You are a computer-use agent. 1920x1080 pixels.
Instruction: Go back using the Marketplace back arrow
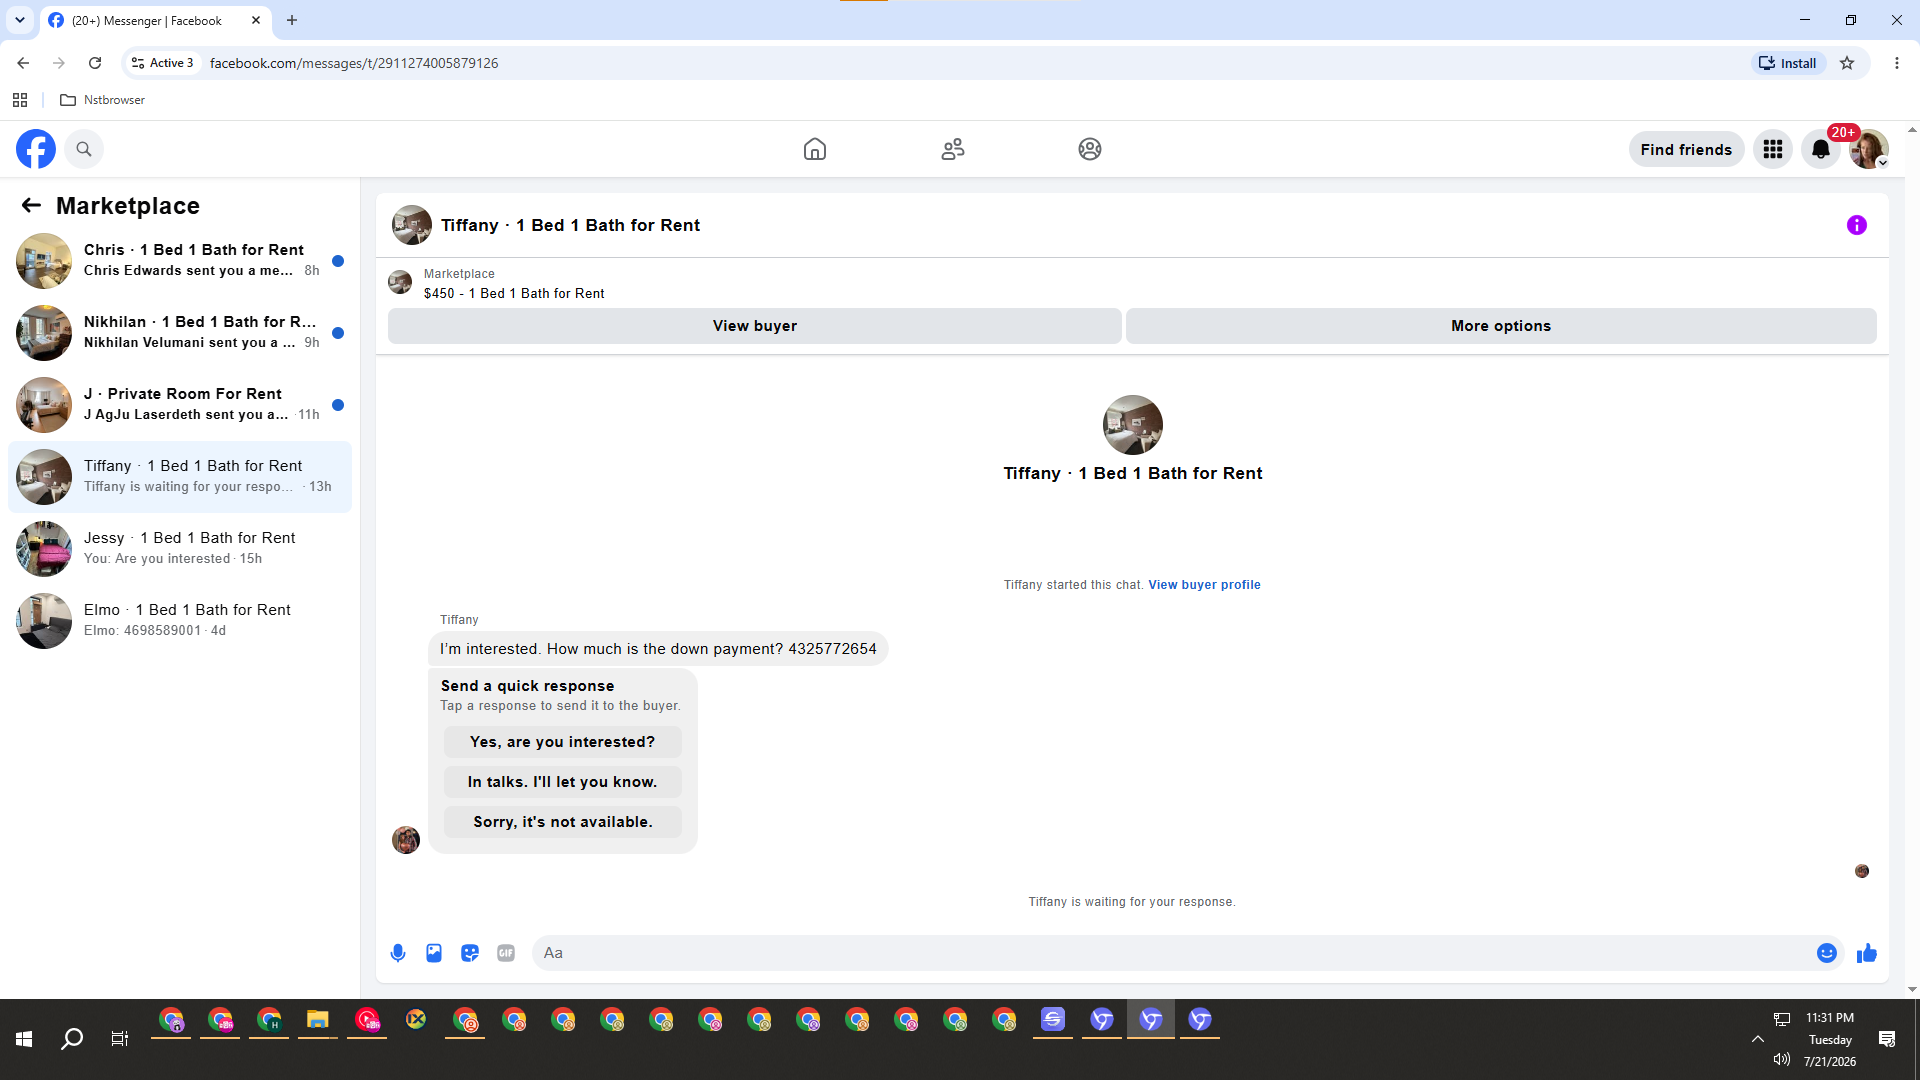[x=31, y=205]
